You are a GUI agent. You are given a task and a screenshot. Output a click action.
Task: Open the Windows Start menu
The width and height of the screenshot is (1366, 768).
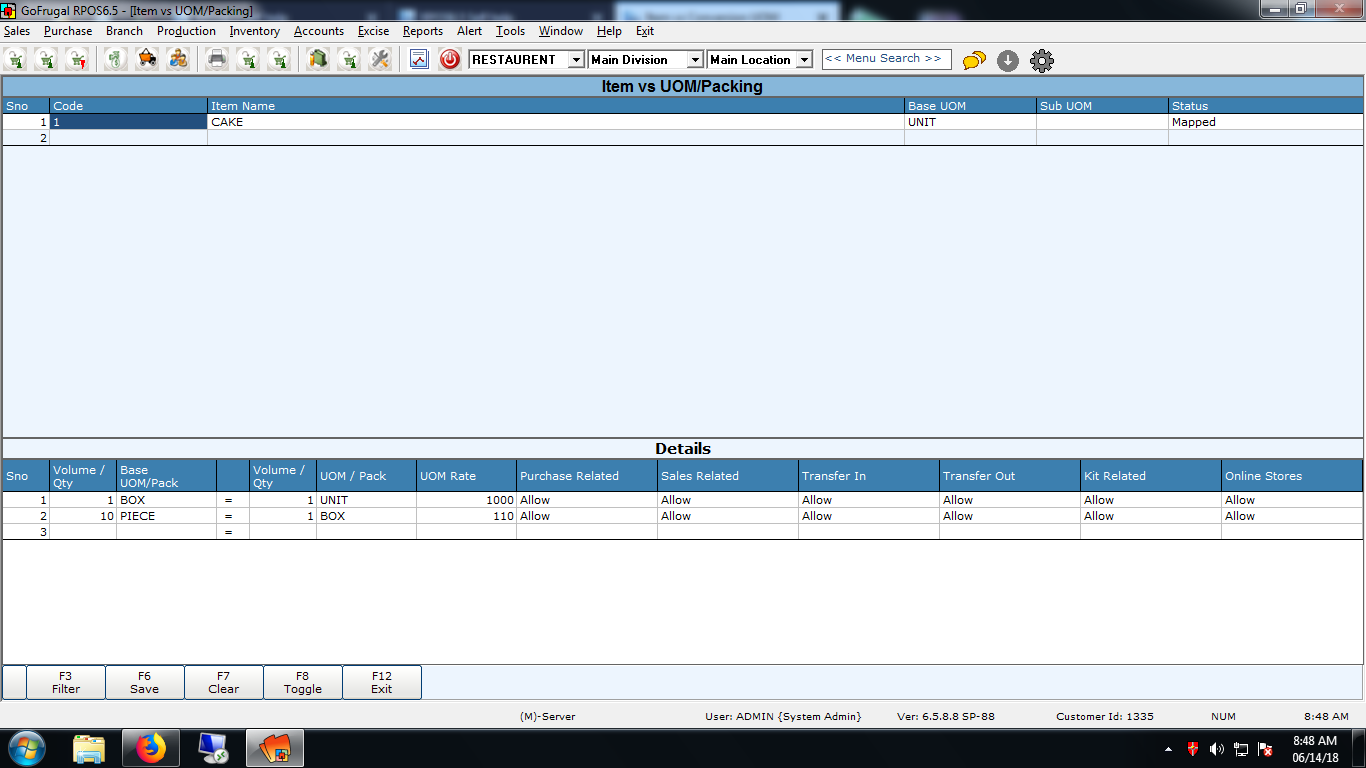[x=26, y=748]
